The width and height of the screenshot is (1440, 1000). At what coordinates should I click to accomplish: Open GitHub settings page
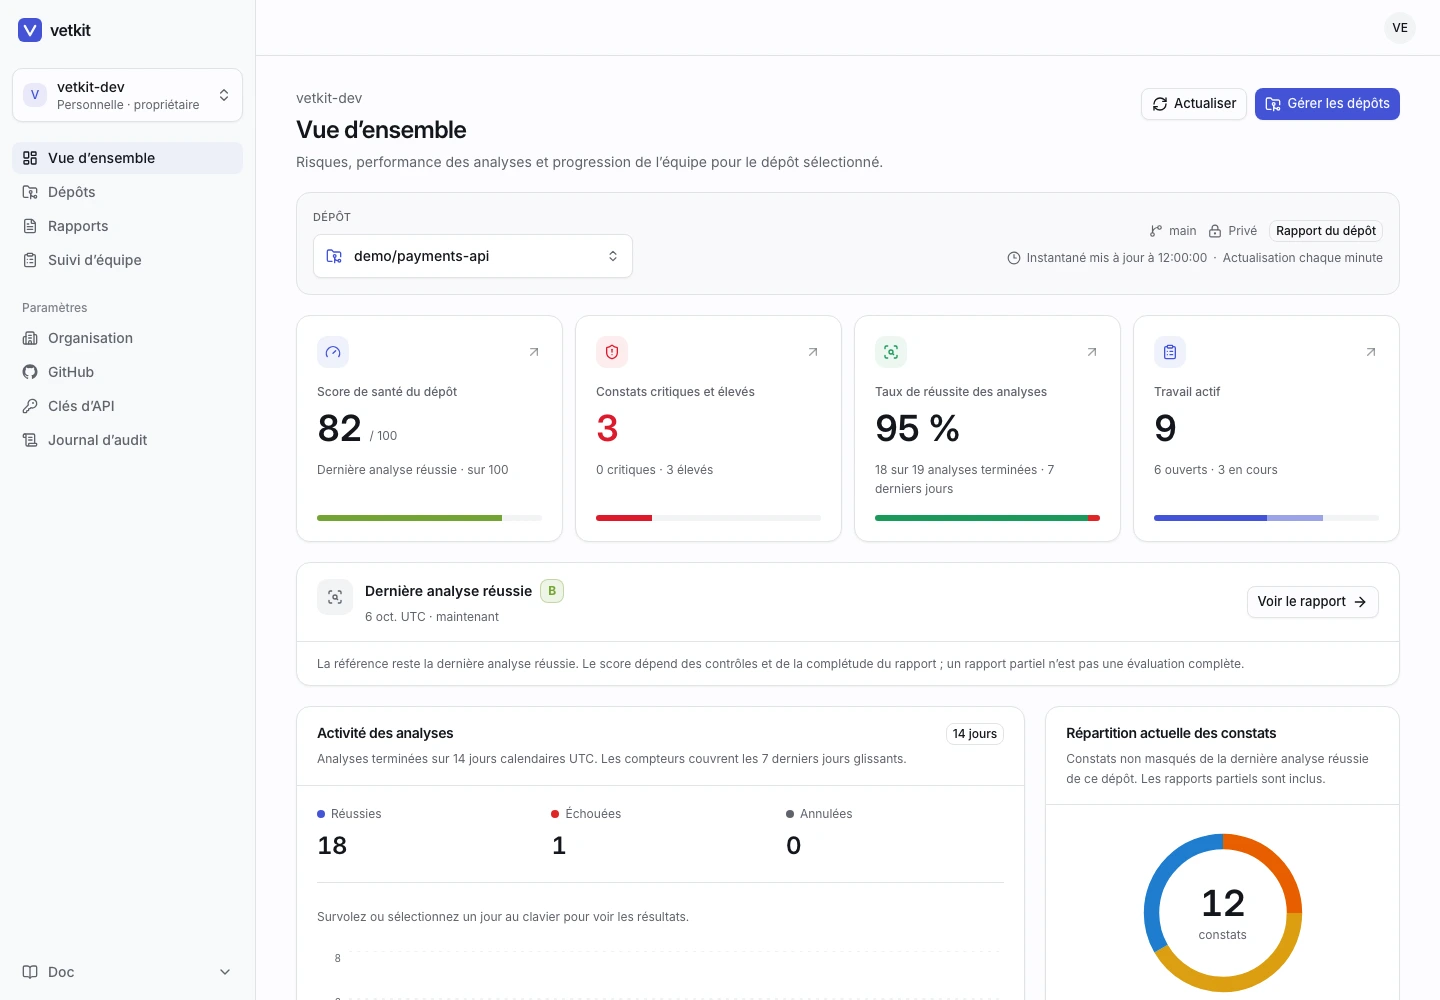click(x=127, y=372)
